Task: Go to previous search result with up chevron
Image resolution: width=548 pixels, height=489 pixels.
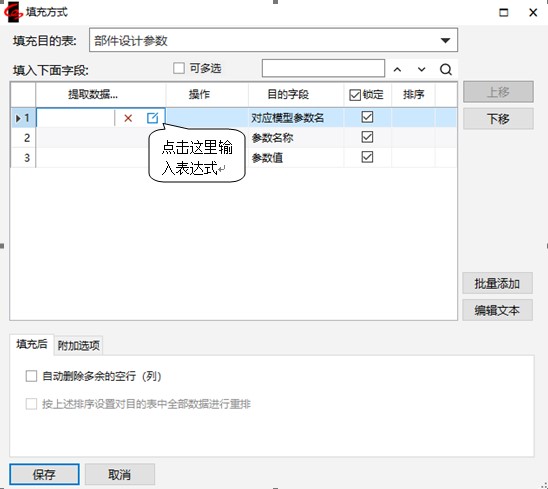Action: pos(397,69)
